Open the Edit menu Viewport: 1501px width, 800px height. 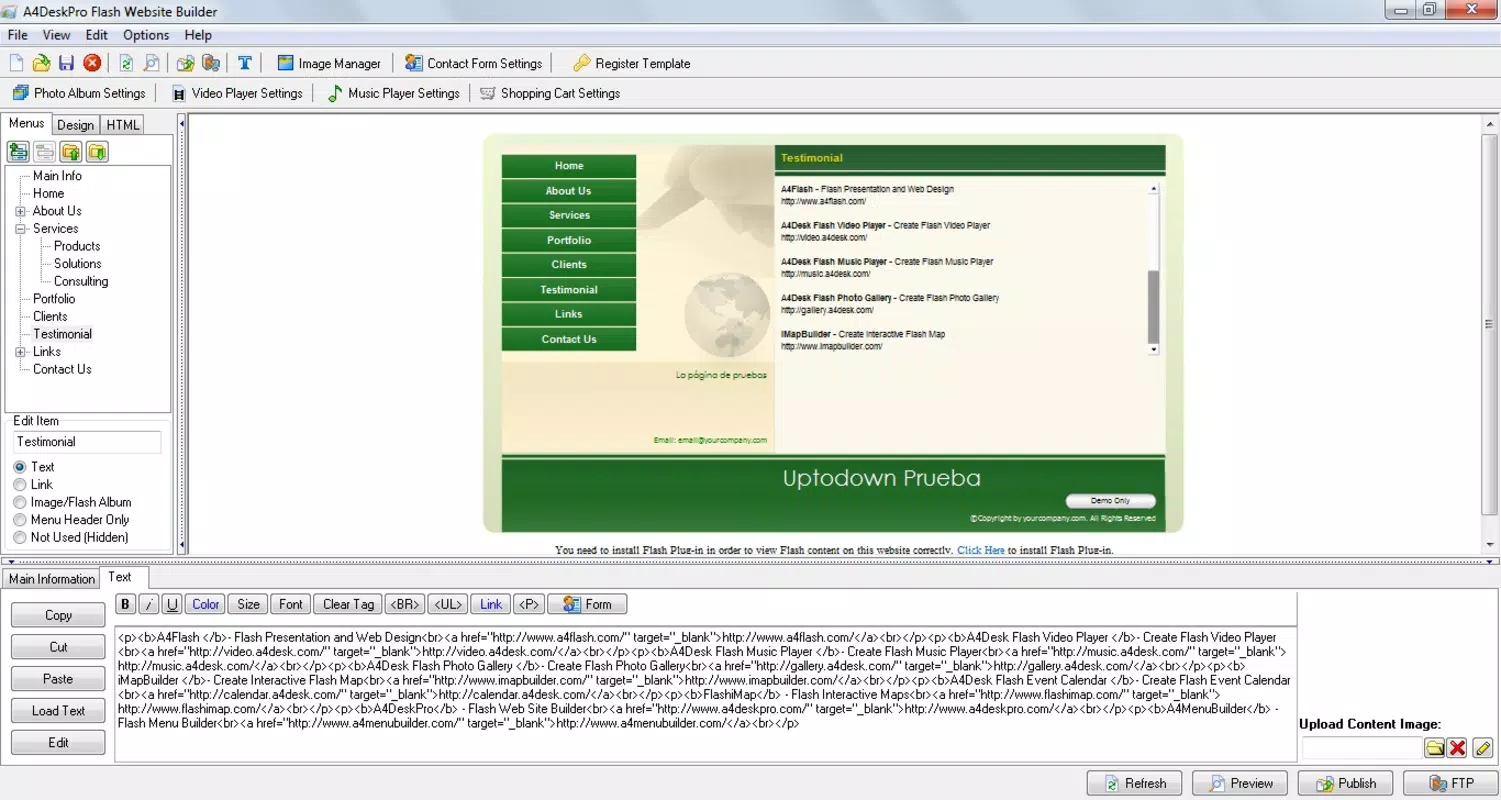[x=96, y=35]
